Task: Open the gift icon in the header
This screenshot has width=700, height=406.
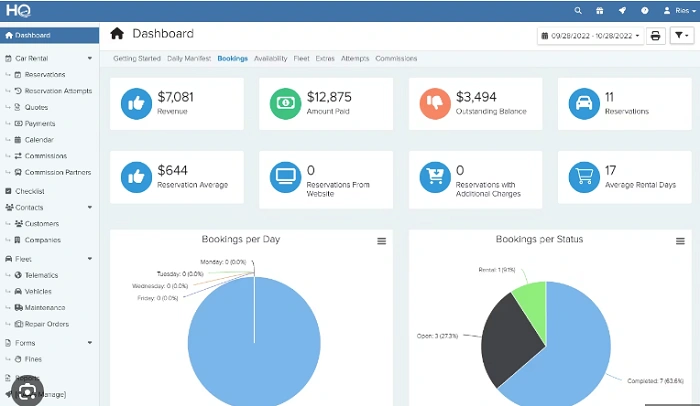Action: pos(600,10)
